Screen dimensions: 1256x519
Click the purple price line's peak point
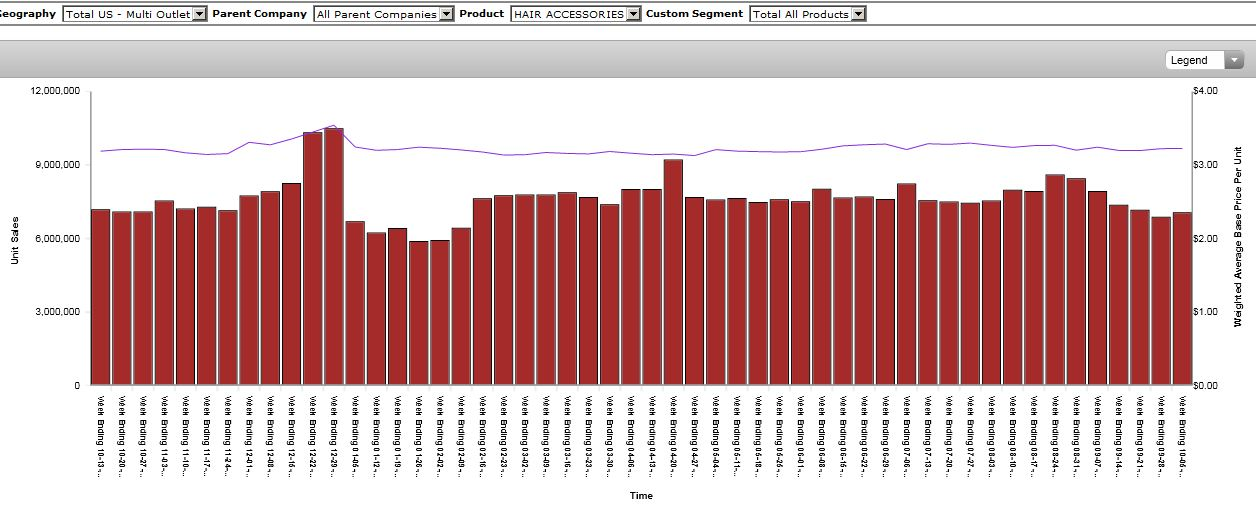tap(334, 125)
